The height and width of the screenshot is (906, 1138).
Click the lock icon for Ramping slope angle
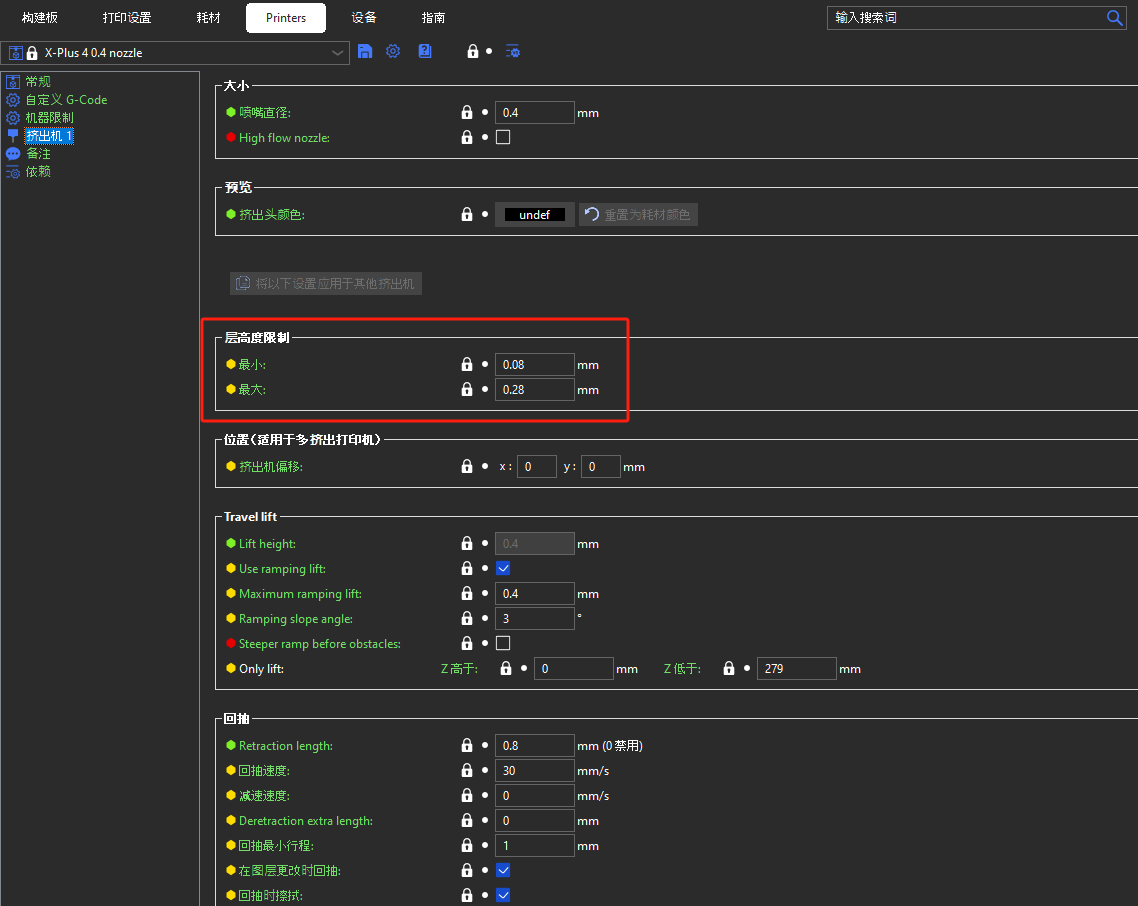coord(467,619)
